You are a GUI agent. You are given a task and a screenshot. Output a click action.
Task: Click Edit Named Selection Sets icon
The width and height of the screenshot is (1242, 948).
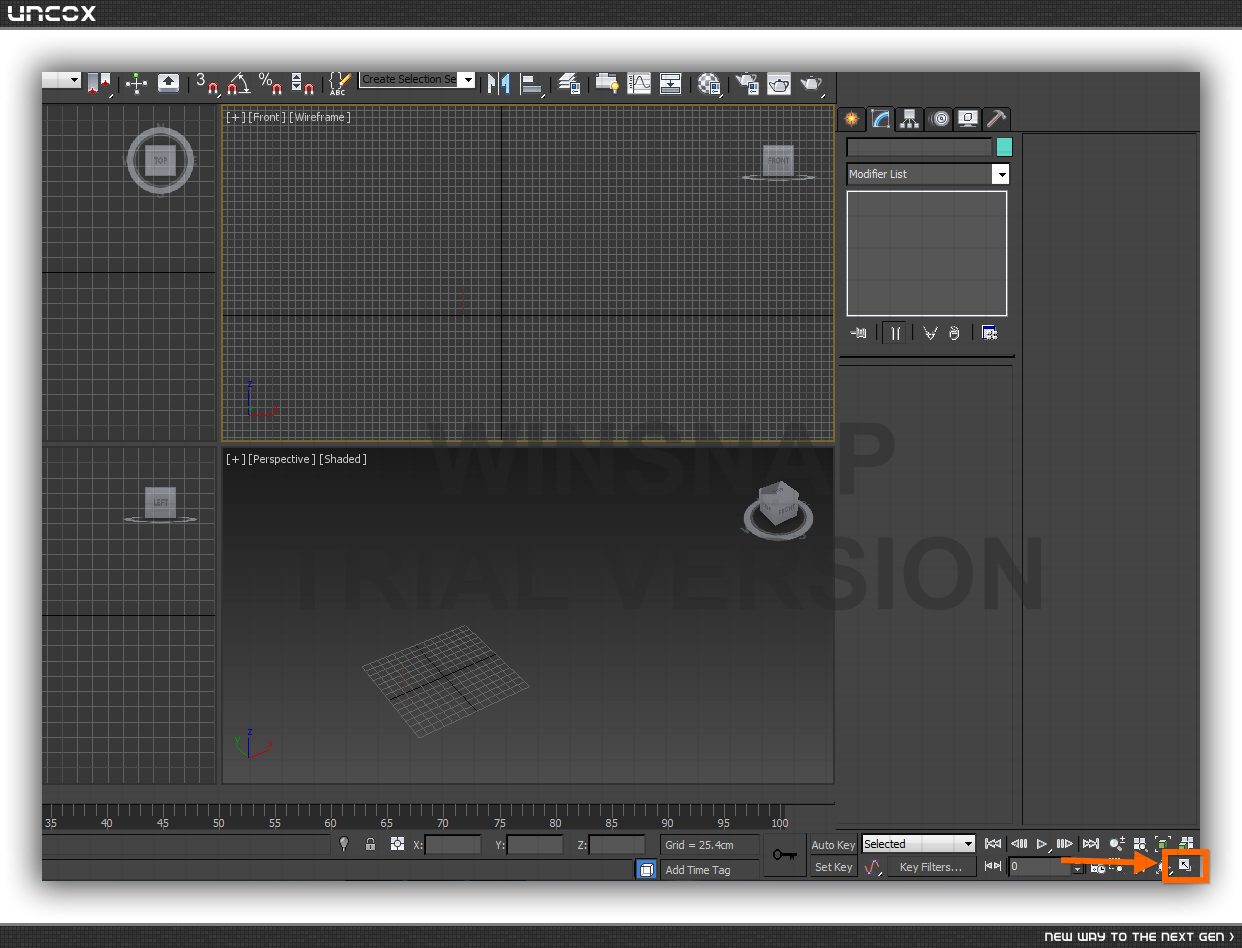[x=340, y=83]
